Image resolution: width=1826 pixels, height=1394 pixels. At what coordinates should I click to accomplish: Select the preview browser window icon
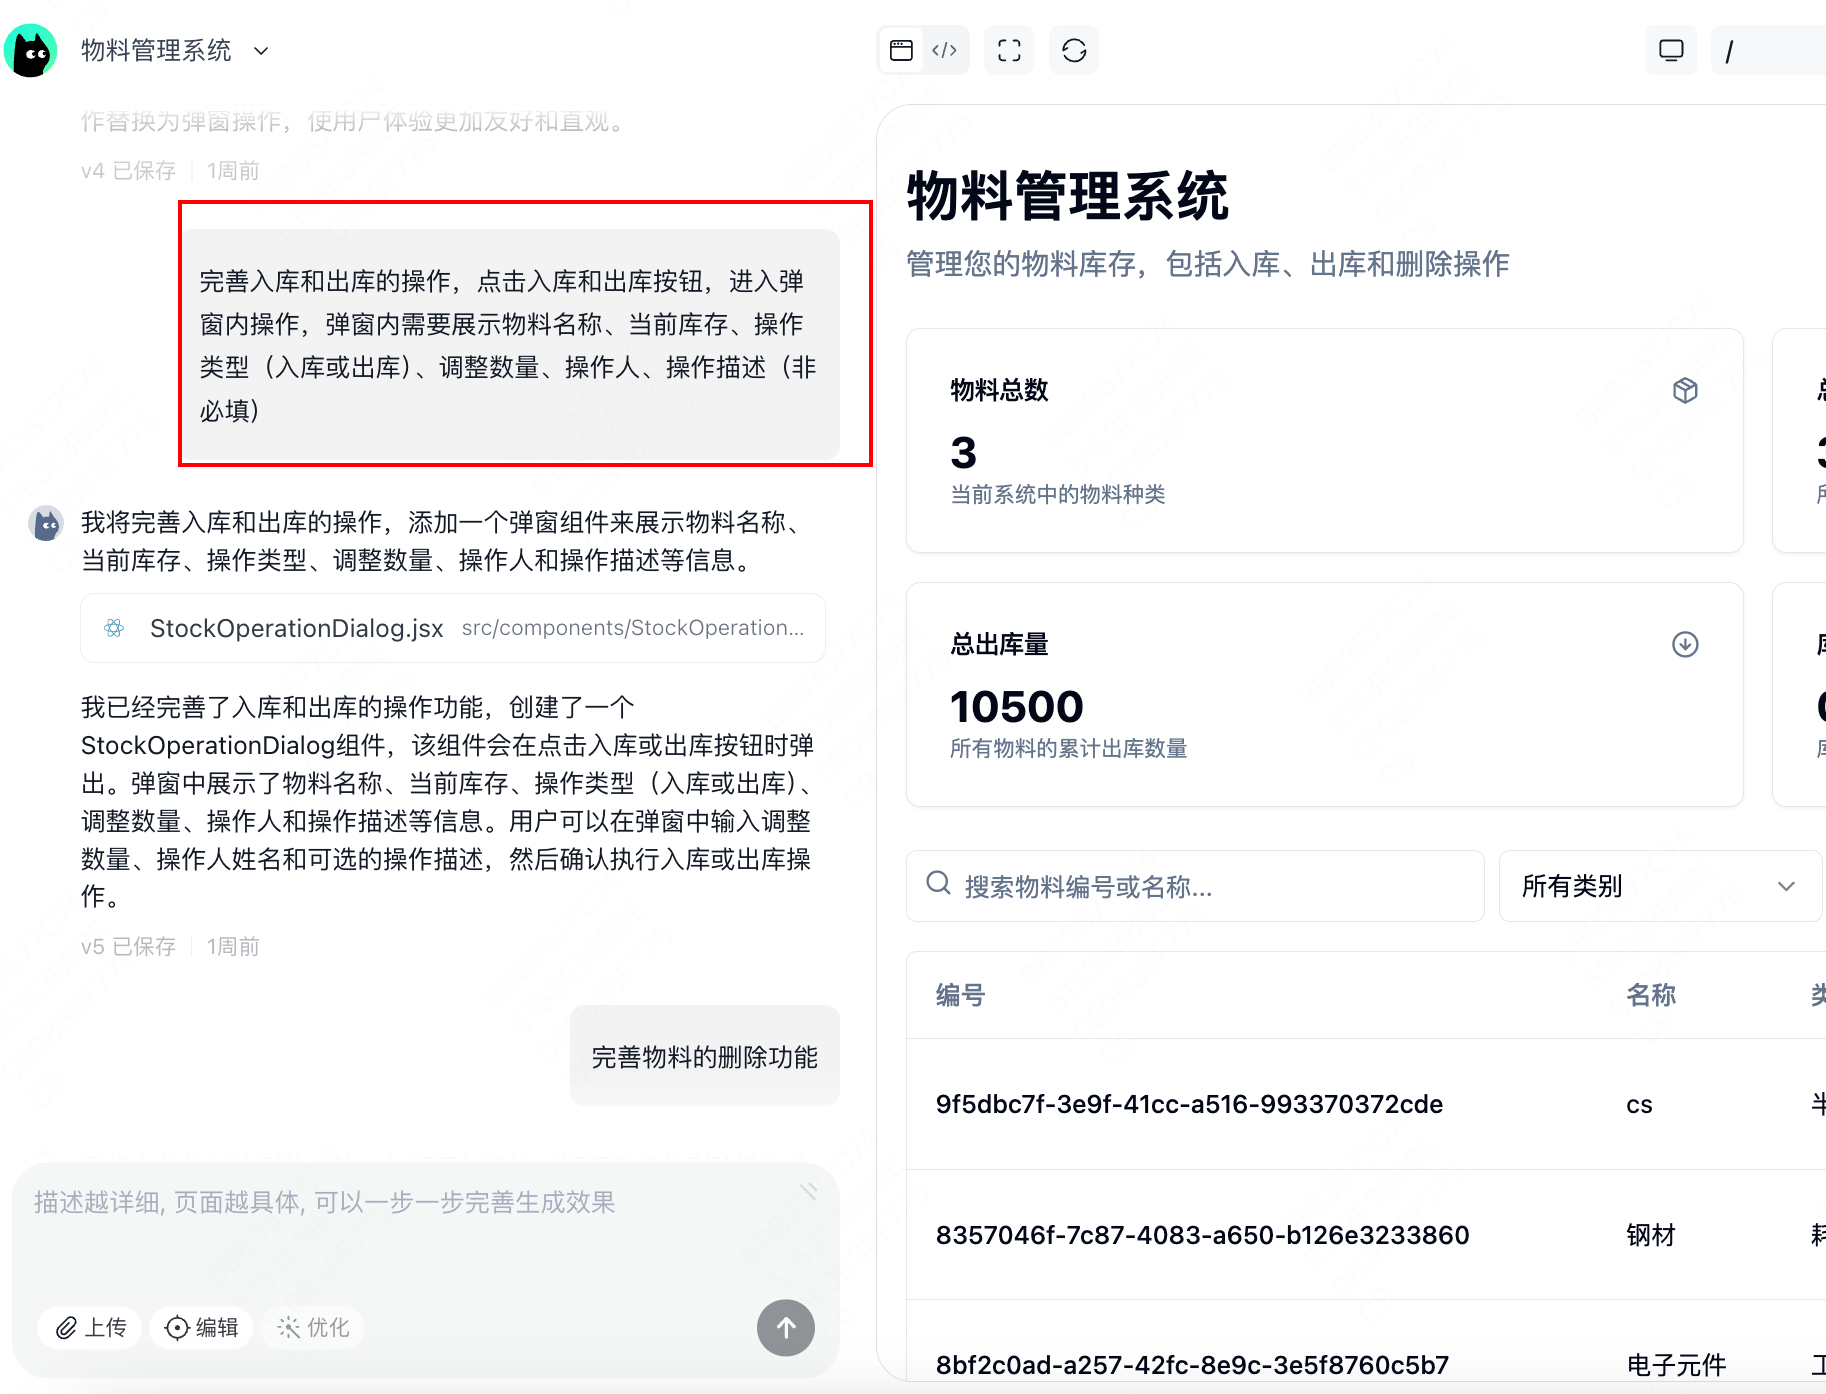click(x=899, y=50)
